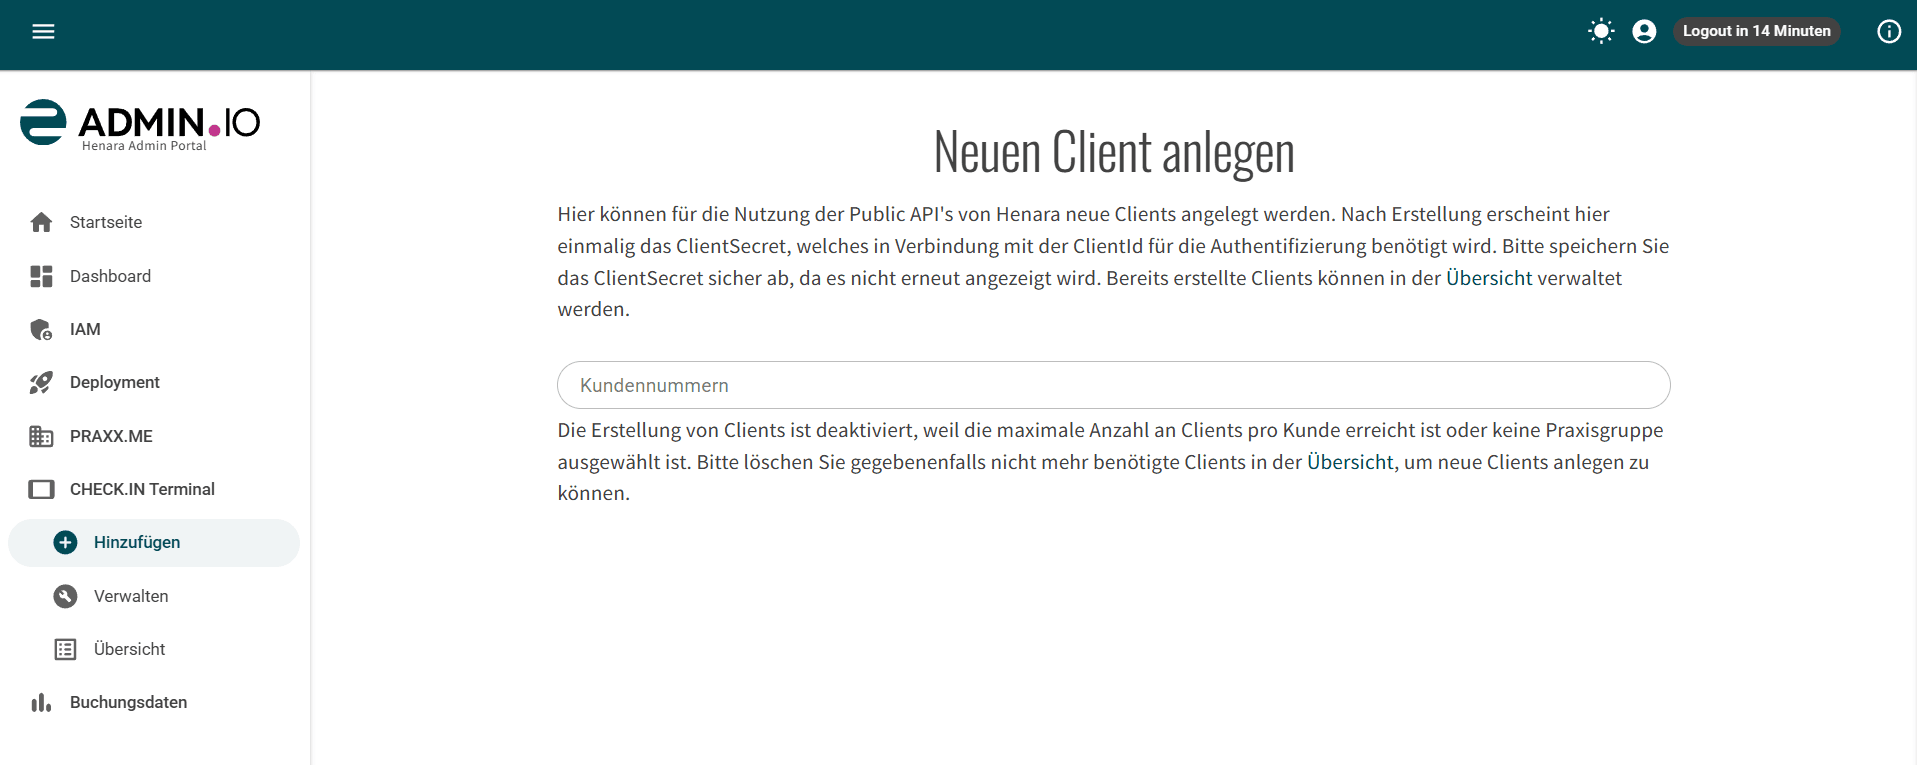Open the Verwalten submenu entry
The height and width of the screenshot is (765, 1917).
pyautogui.click(x=154, y=596)
